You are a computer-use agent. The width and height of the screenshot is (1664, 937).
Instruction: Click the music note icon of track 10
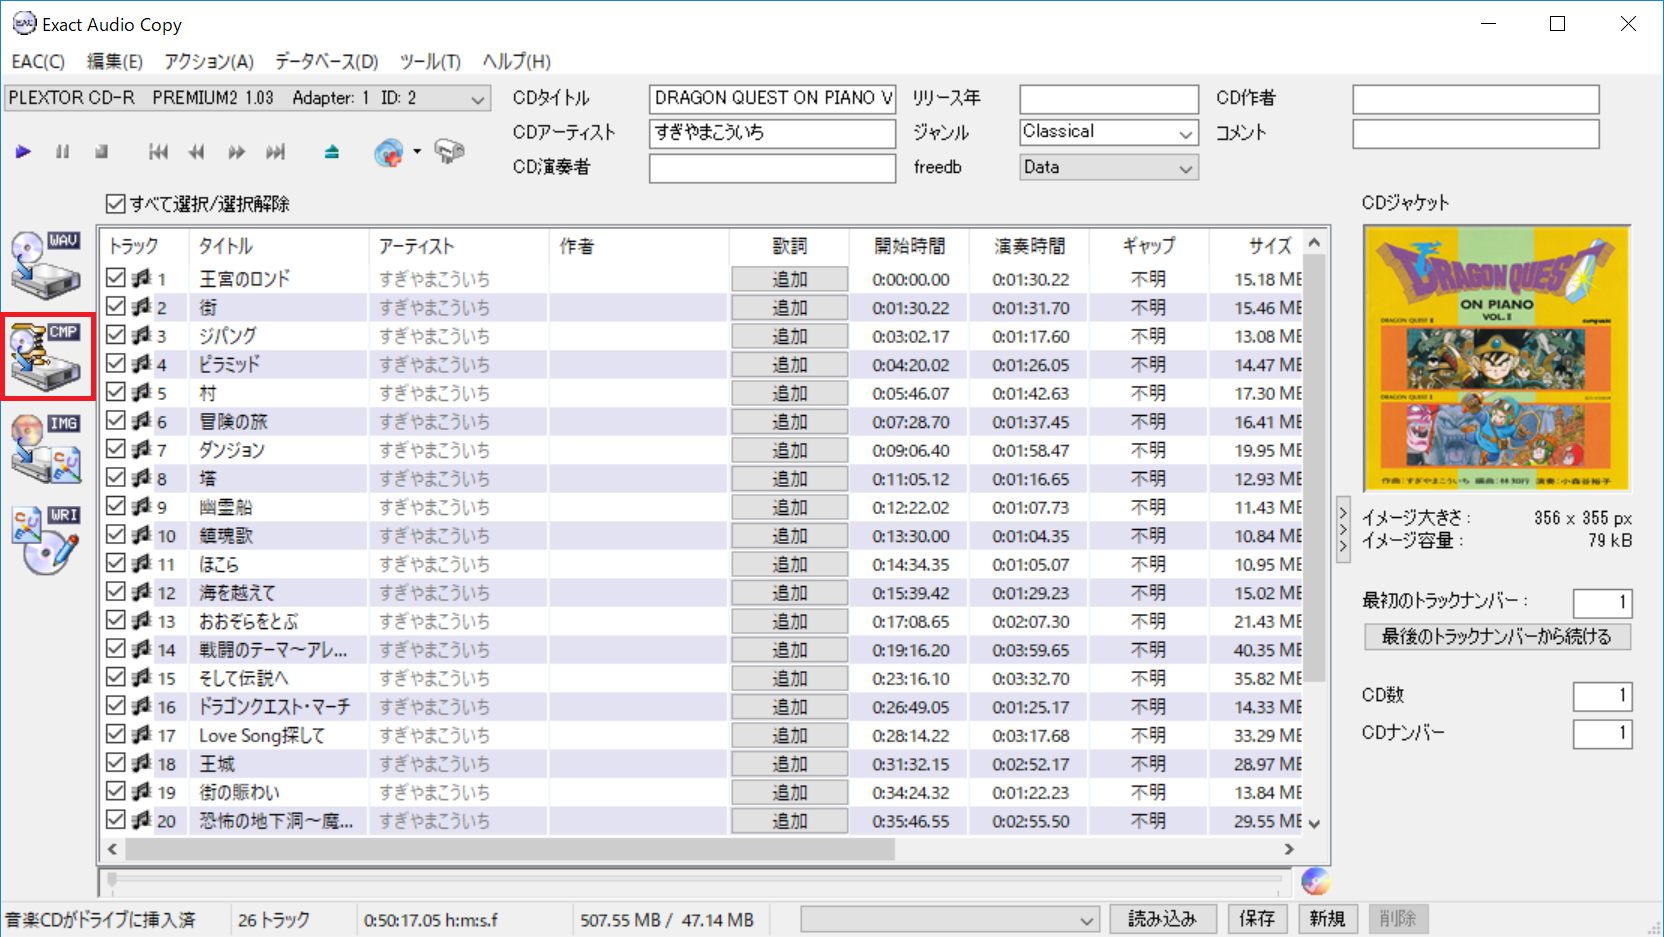(142, 535)
